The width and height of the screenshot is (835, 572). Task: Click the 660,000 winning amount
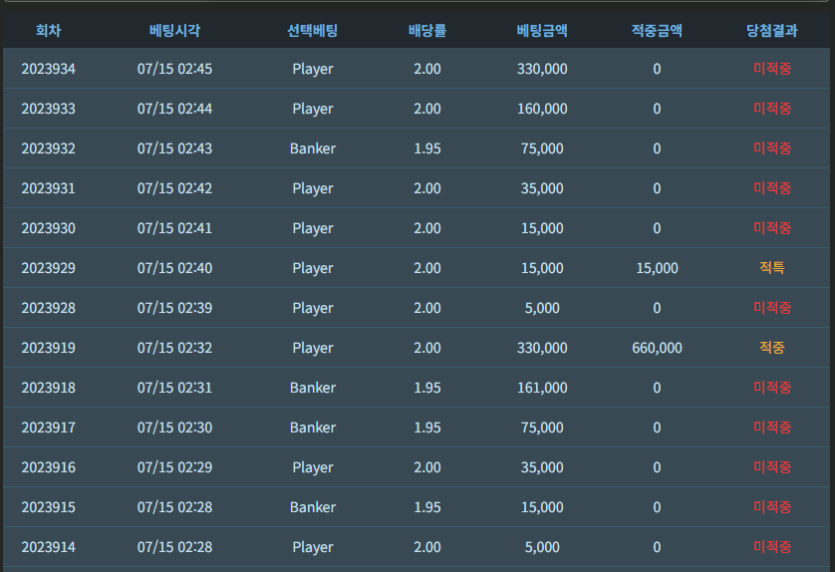click(657, 348)
